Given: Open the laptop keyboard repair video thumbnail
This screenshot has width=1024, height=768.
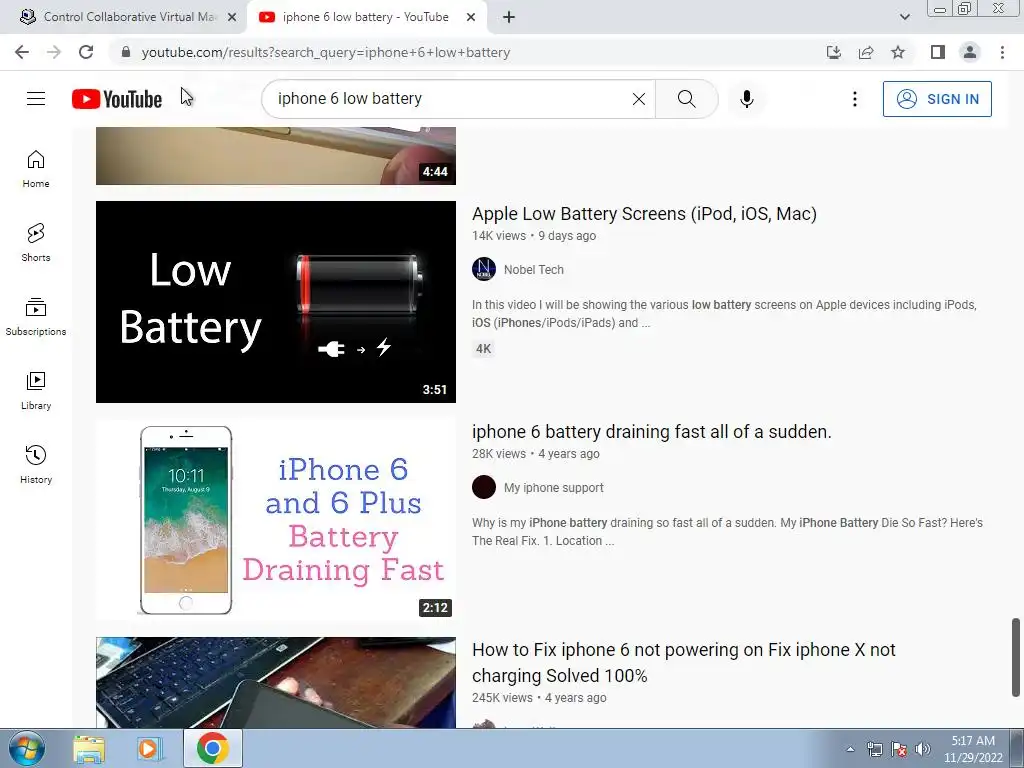Looking at the screenshot, I should click(x=276, y=682).
